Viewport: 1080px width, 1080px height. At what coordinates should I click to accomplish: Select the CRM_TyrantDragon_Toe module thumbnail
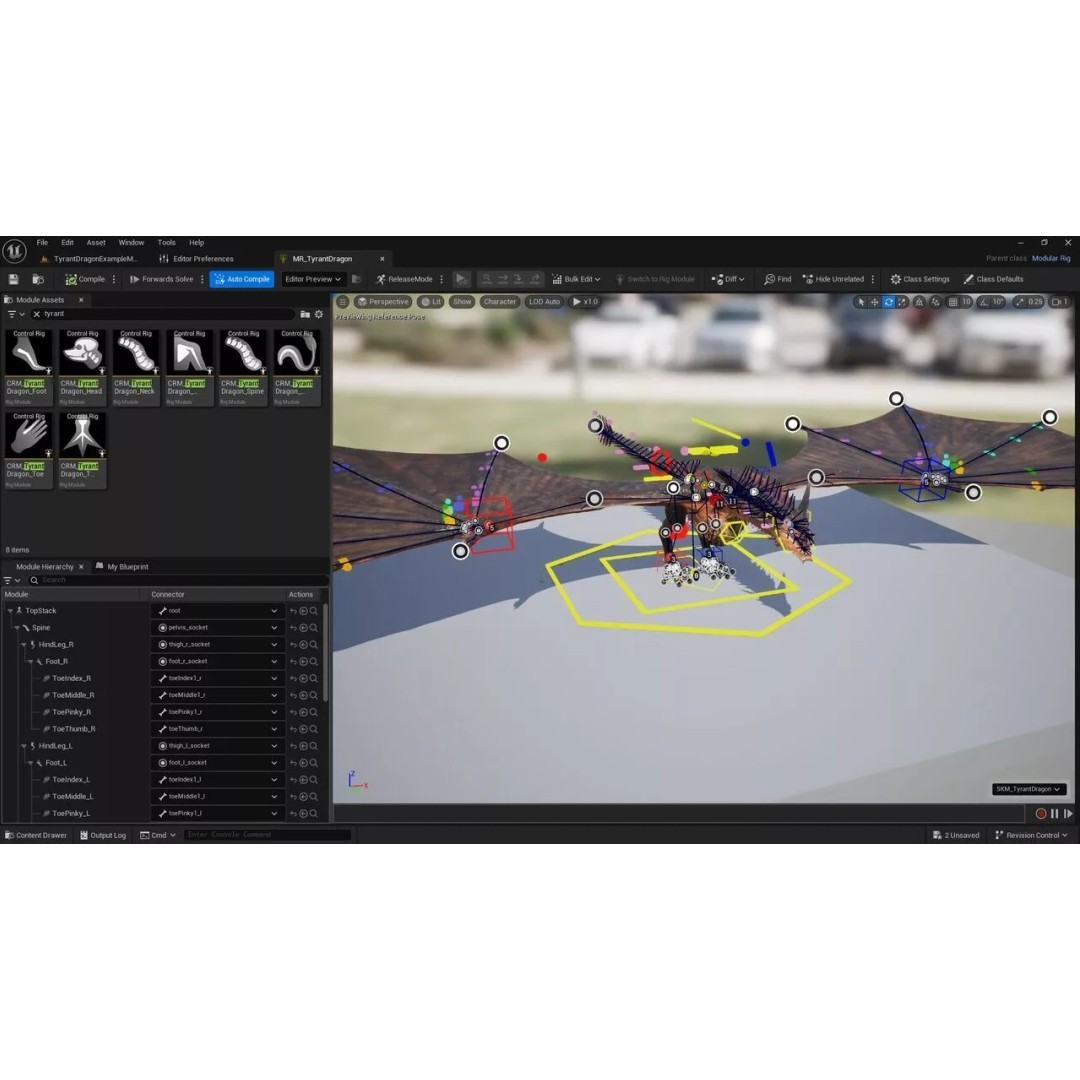pos(28,450)
